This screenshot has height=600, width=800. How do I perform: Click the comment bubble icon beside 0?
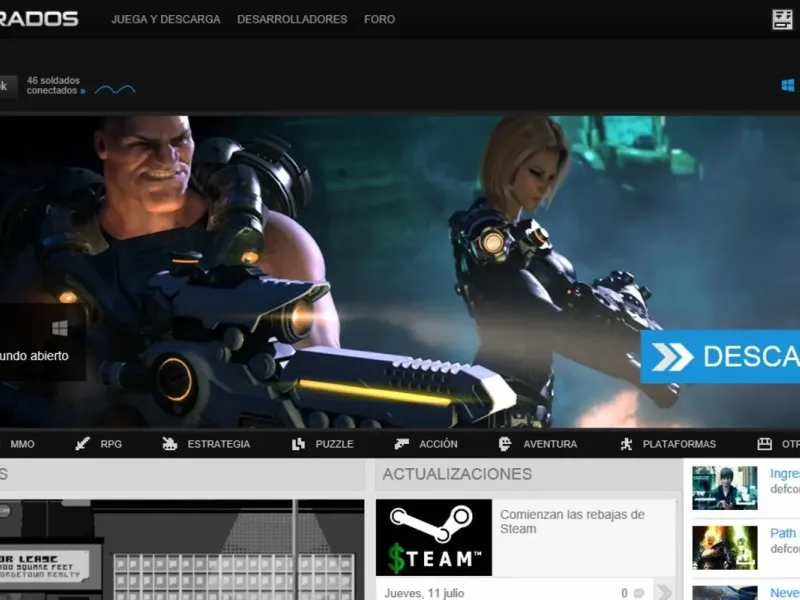pyautogui.click(x=638, y=593)
